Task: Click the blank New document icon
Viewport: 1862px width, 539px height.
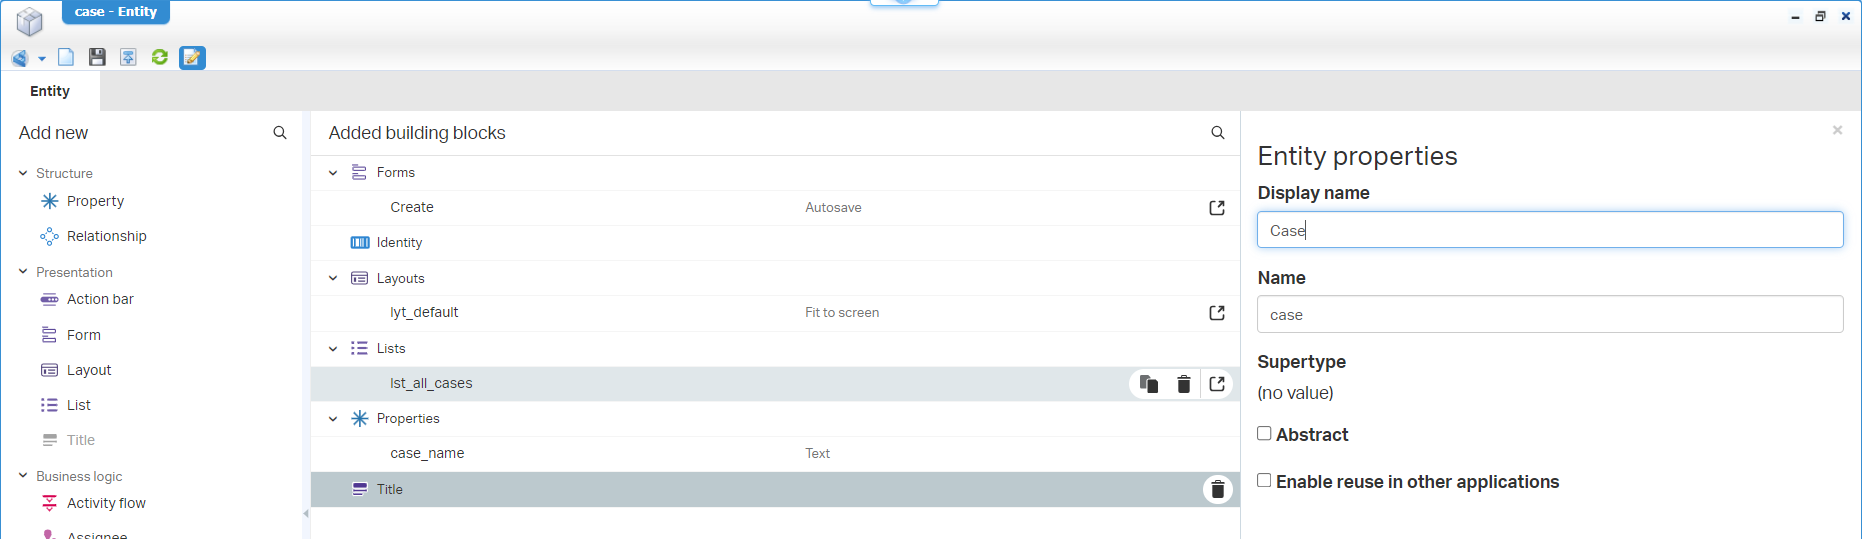Action: click(66, 57)
